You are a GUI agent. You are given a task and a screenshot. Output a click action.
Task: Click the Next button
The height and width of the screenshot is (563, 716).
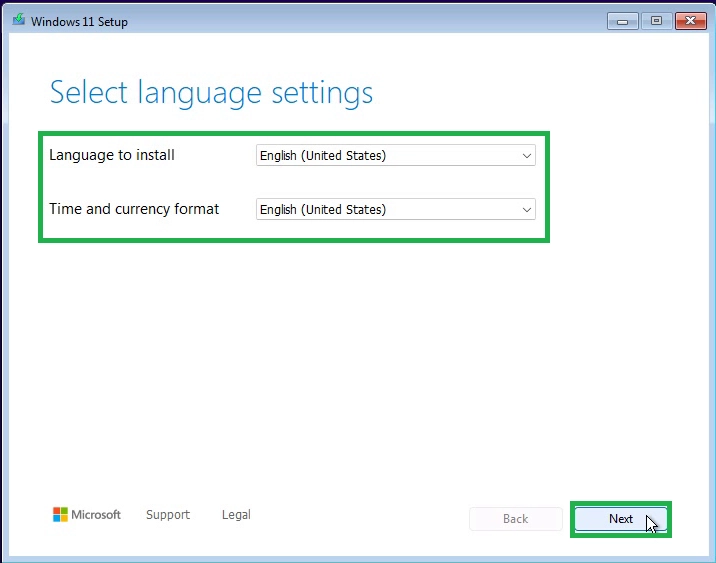(x=621, y=519)
